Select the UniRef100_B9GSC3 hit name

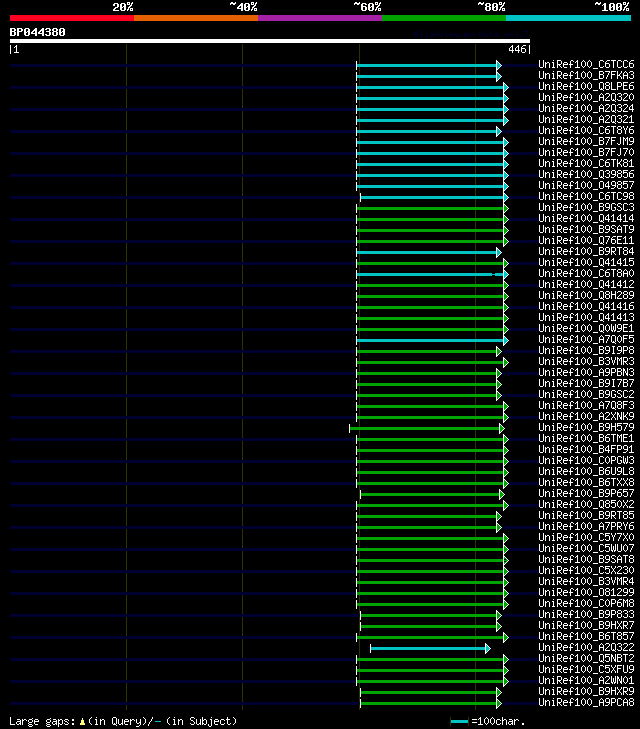[586, 207]
